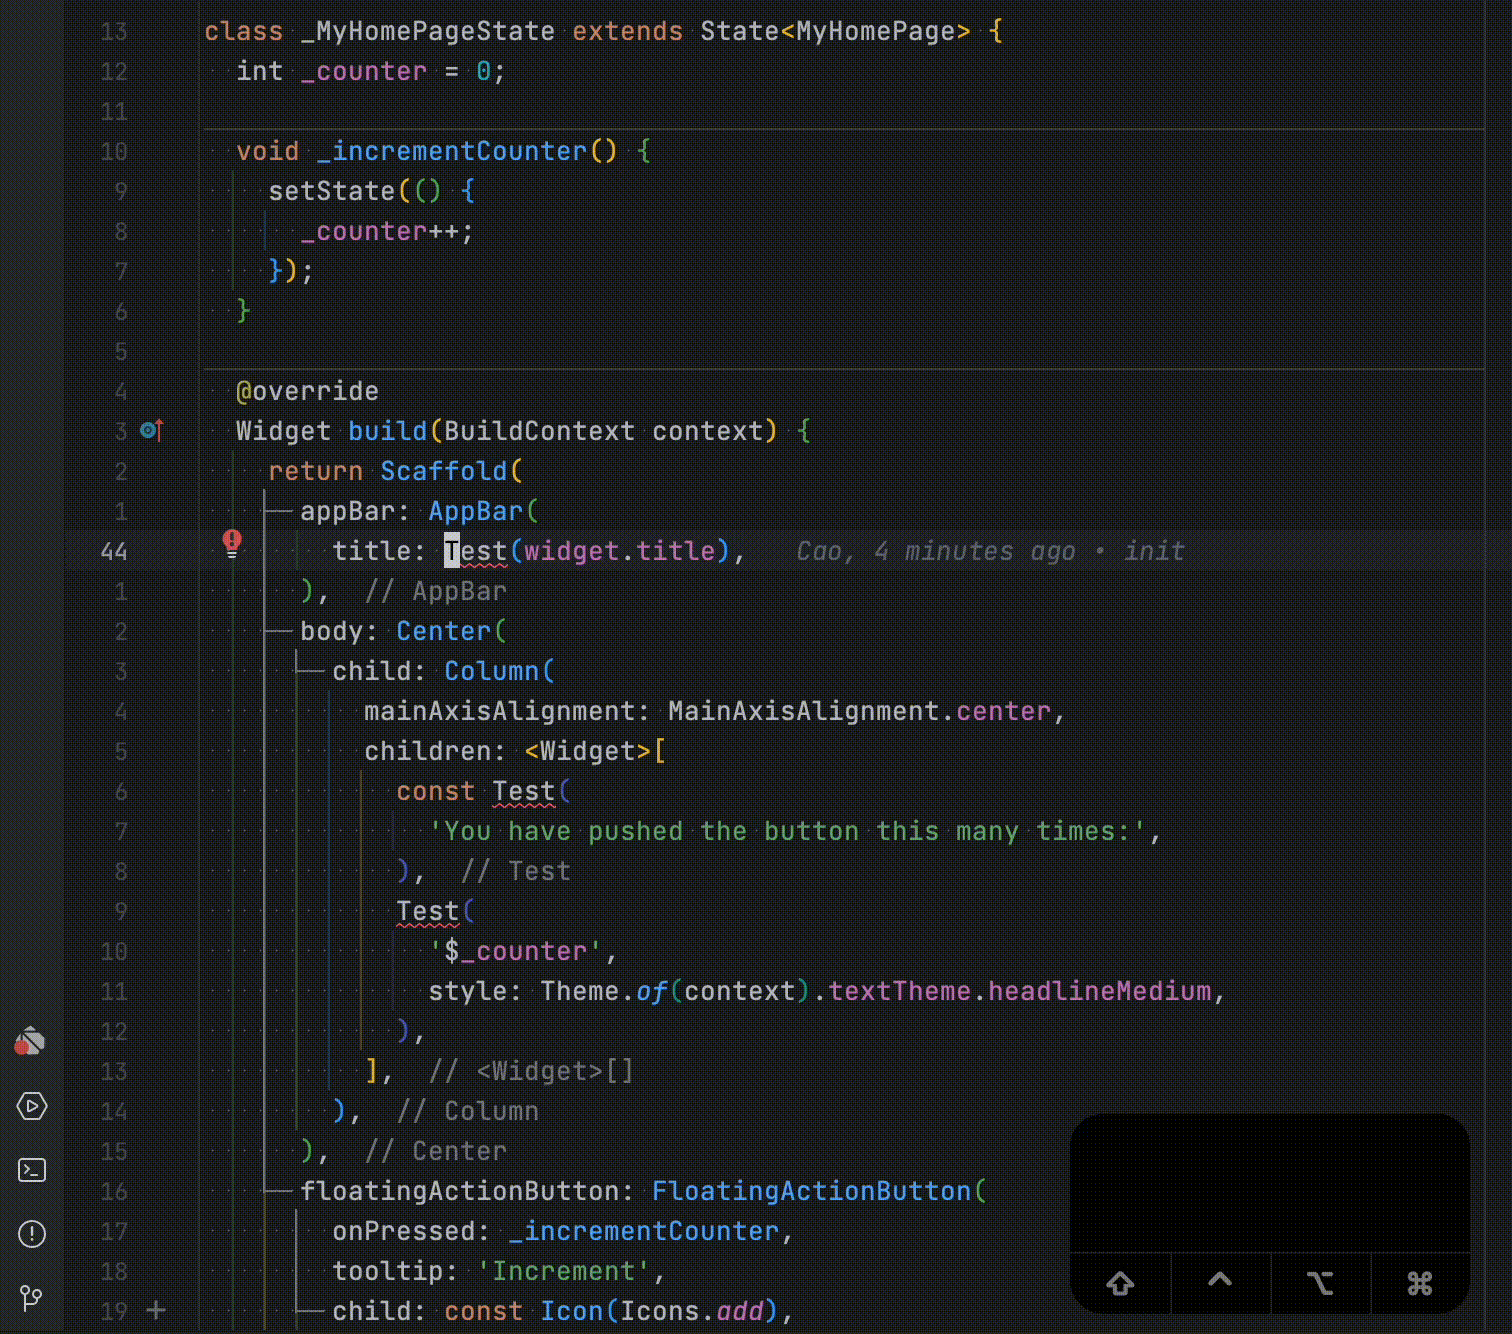This screenshot has height=1334, width=1512.
Task: Click the red error quick-fix lightbulb
Action: click(x=232, y=543)
